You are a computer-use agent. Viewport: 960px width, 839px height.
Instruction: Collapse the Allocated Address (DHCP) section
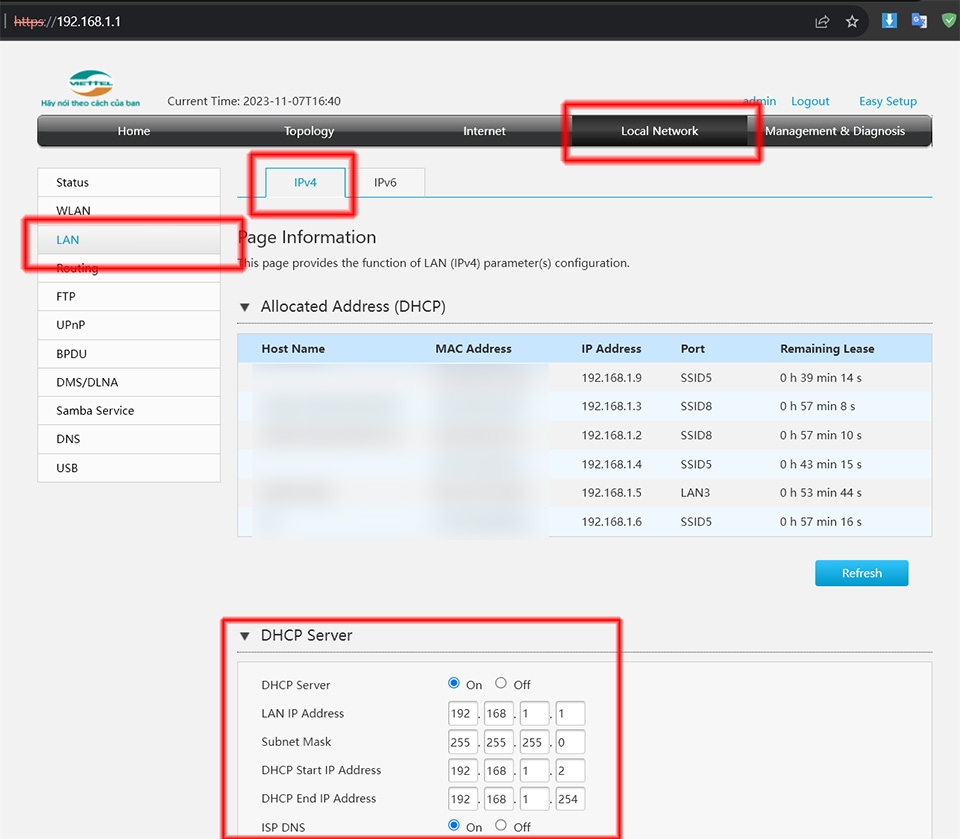245,307
